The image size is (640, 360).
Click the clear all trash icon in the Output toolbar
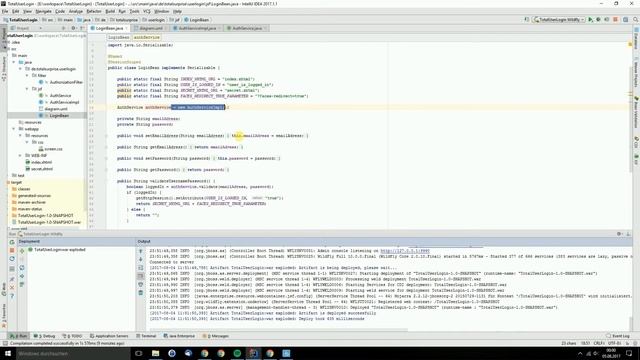(x=141, y=293)
